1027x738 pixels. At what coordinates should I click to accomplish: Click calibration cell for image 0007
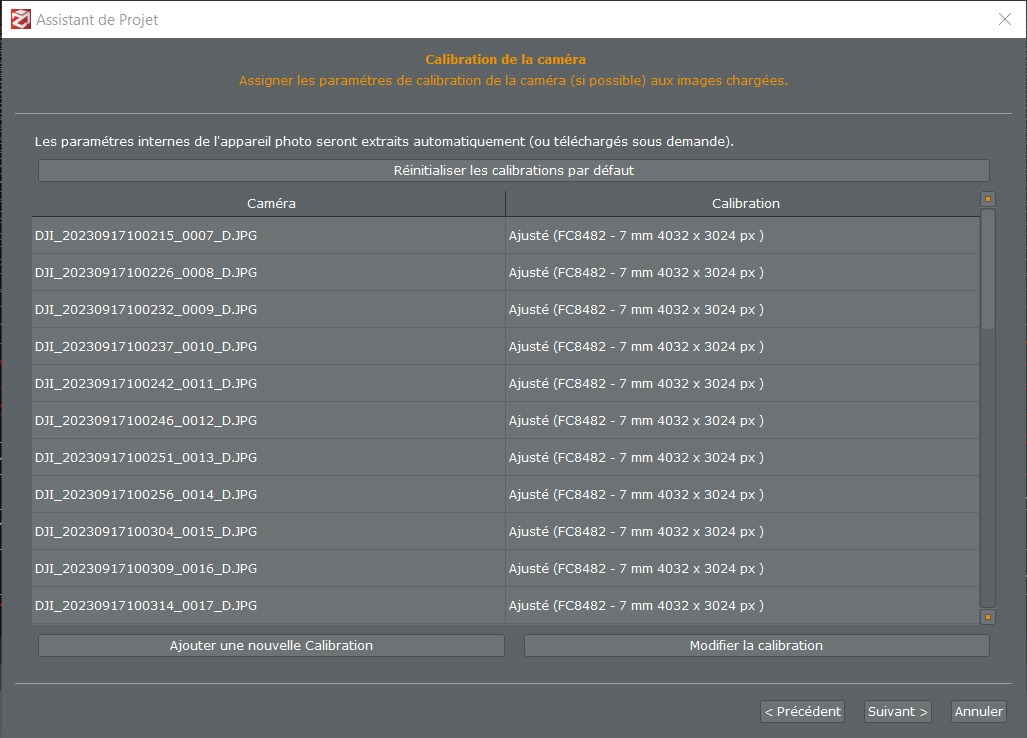[743, 236]
